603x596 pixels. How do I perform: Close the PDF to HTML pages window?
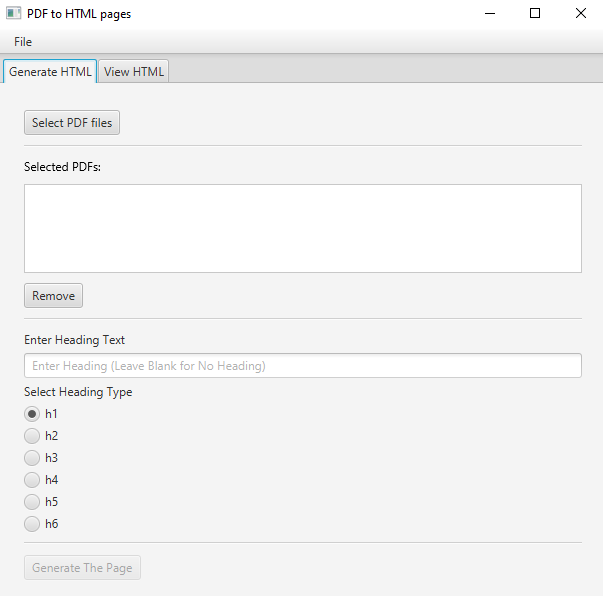[581, 14]
